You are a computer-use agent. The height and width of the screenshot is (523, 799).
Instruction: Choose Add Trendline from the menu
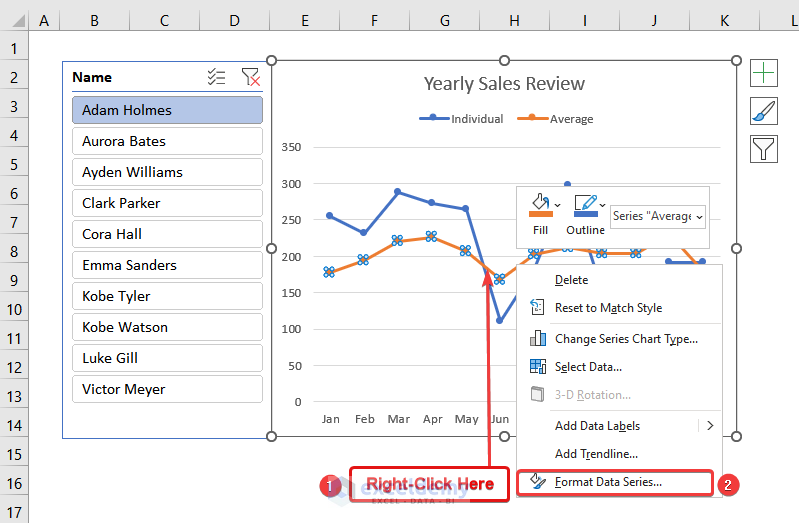pos(620,454)
